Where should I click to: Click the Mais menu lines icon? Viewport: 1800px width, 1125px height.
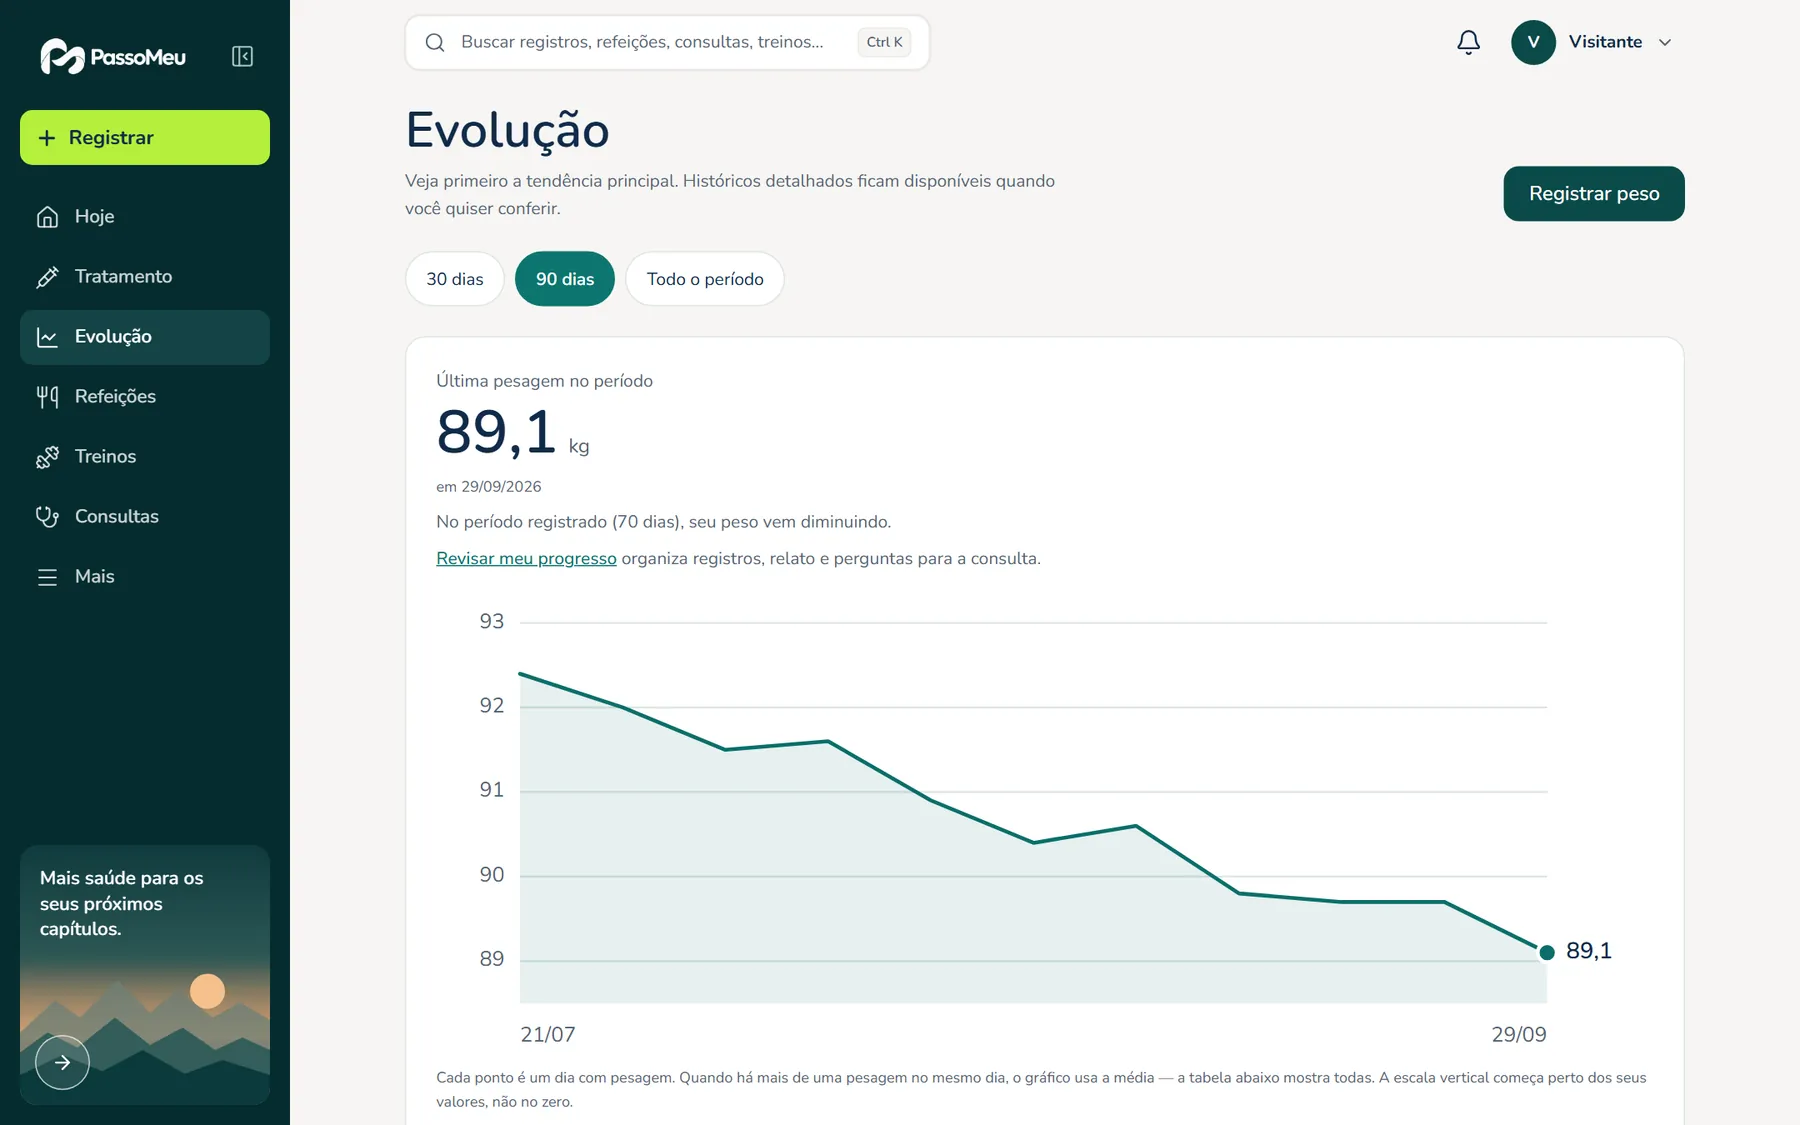(x=47, y=577)
